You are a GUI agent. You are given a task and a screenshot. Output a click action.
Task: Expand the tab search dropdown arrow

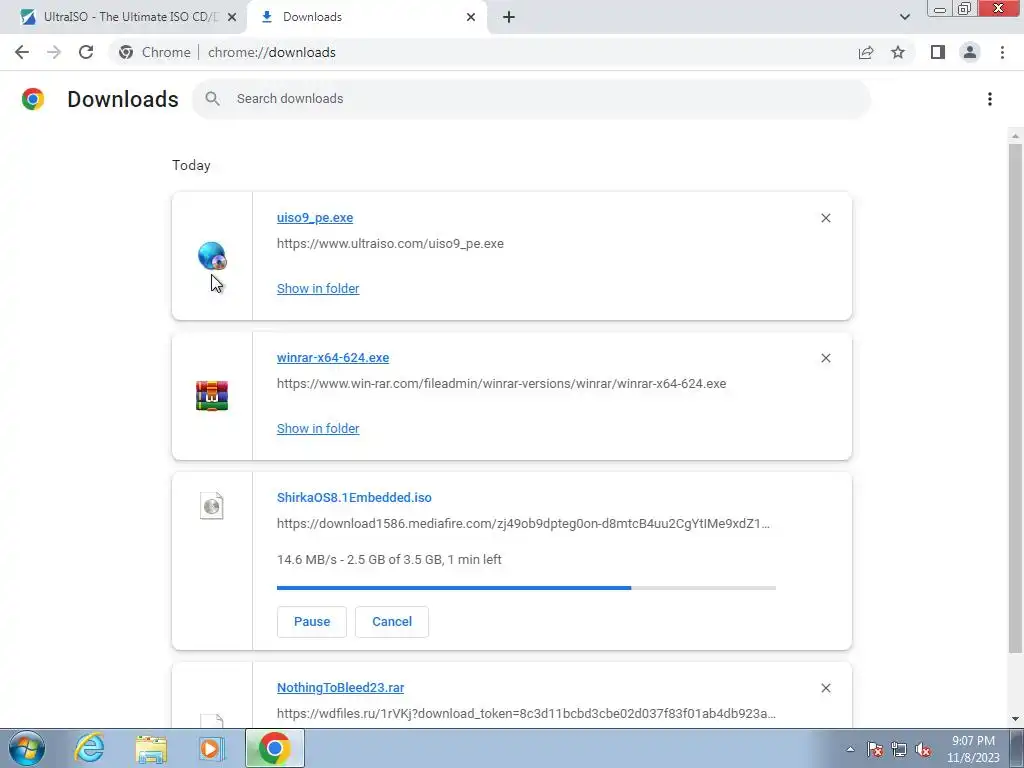pos(904,17)
